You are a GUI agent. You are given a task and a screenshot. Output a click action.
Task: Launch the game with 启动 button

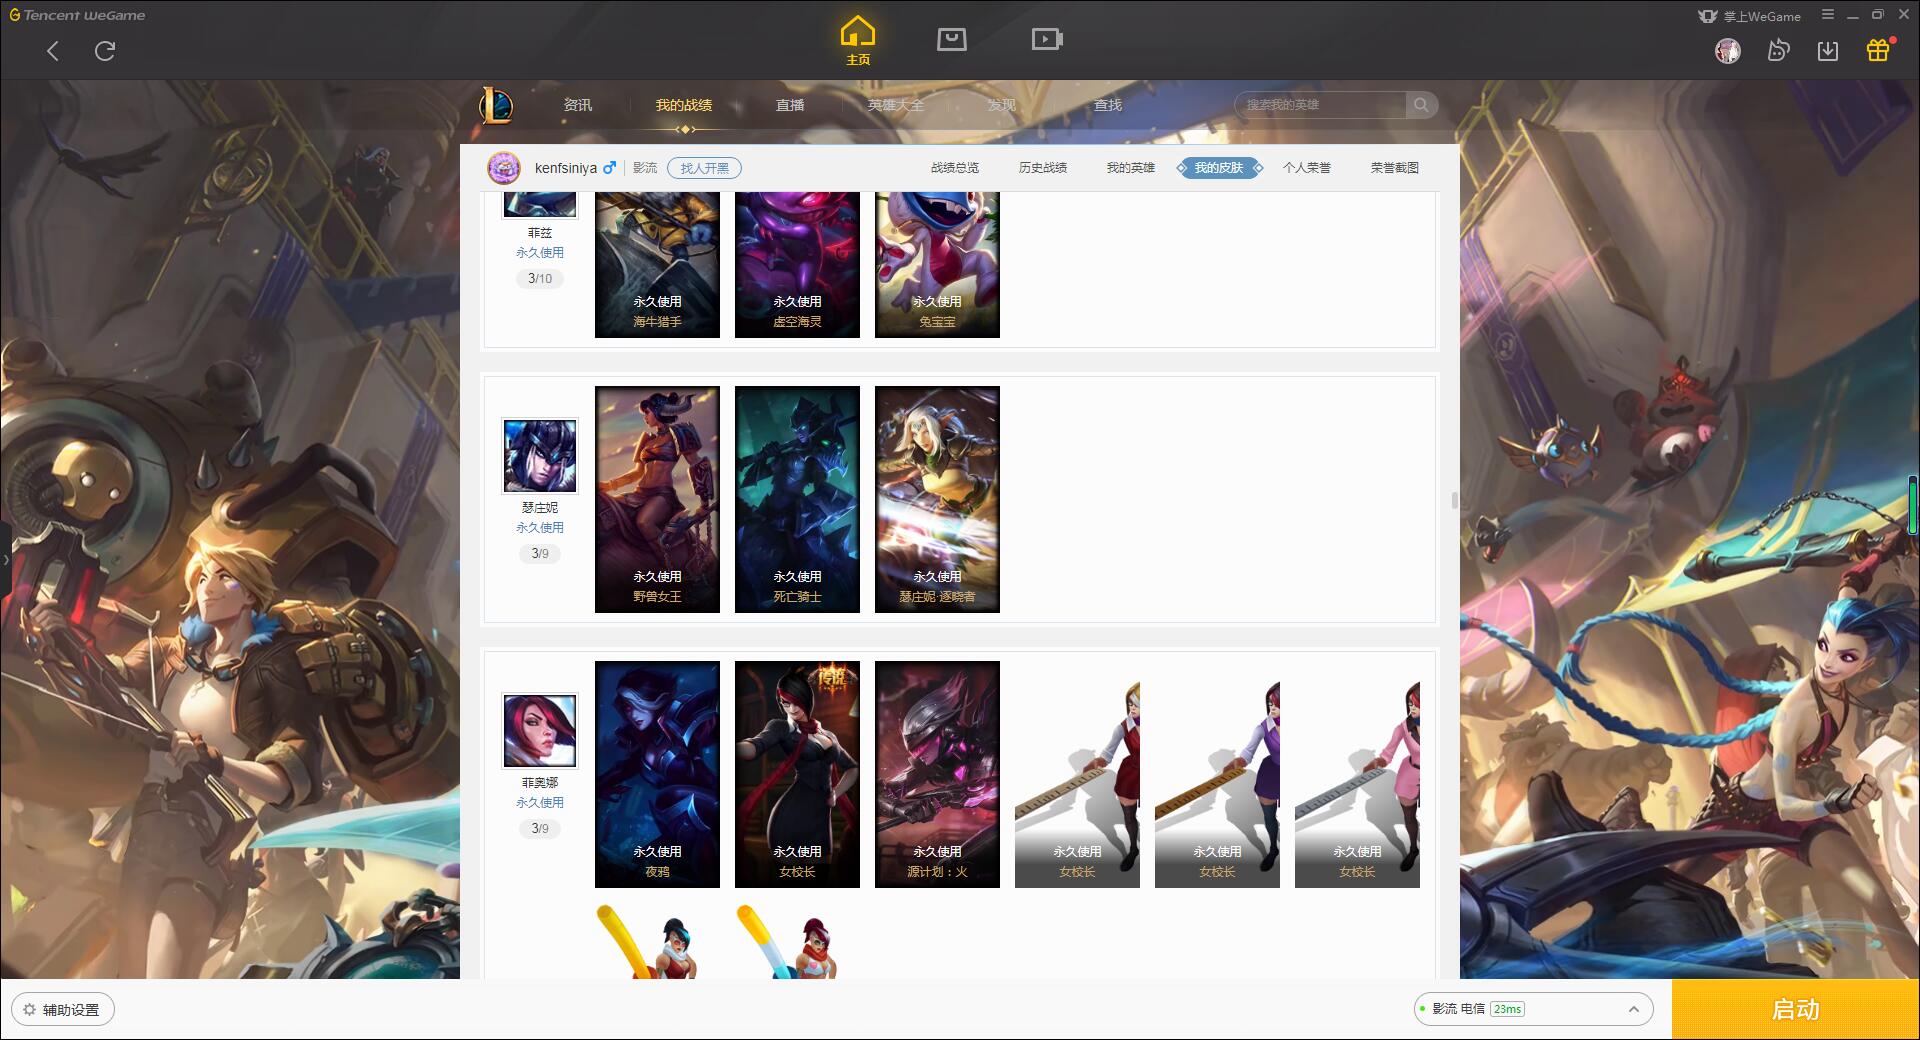(1796, 1009)
